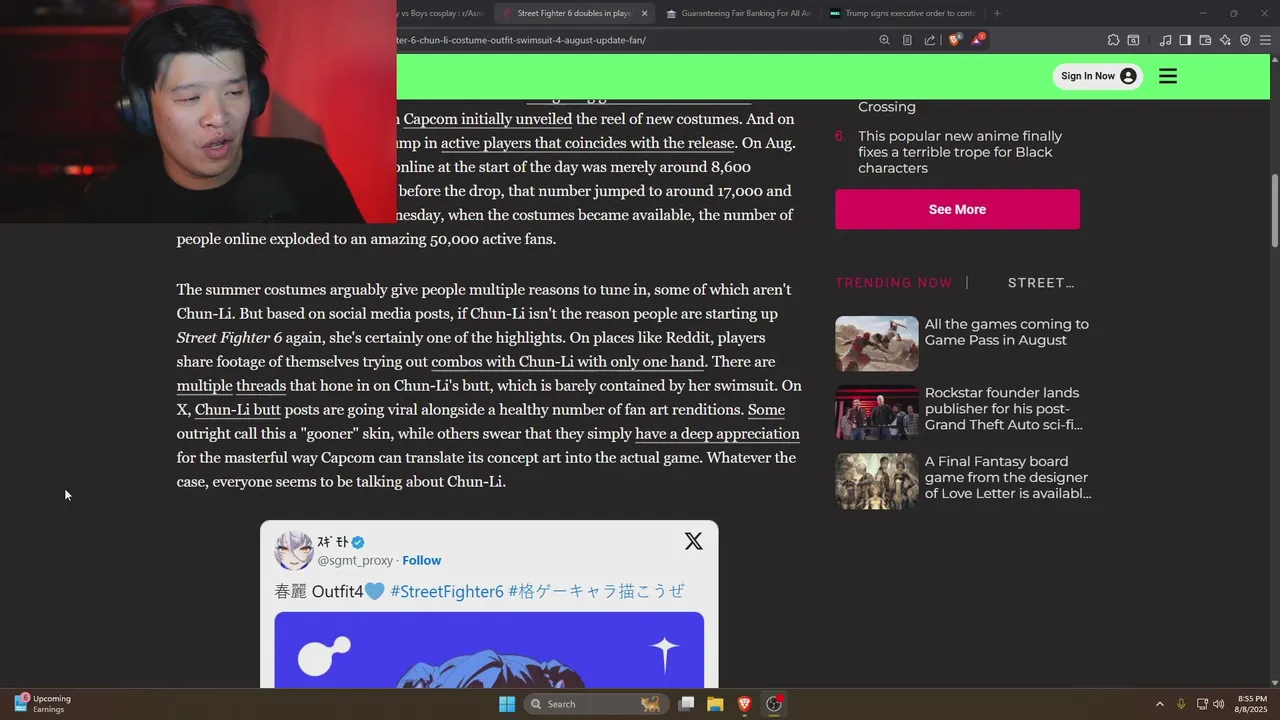Select the TRENDING NOW heading tab
This screenshot has height=720, width=1280.
point(894,283)
